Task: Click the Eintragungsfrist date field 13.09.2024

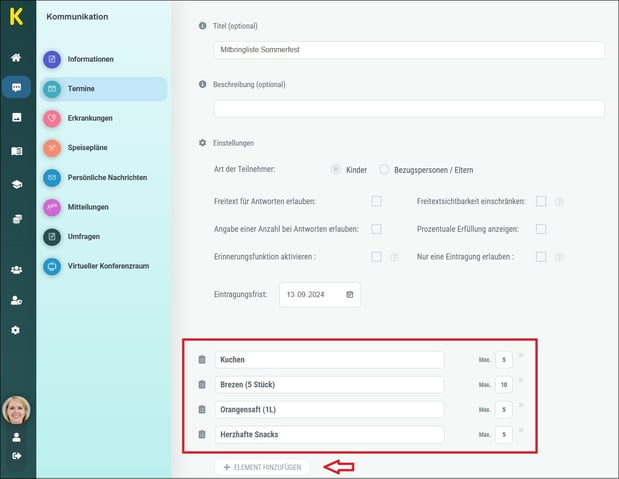Action: (319, 295)
